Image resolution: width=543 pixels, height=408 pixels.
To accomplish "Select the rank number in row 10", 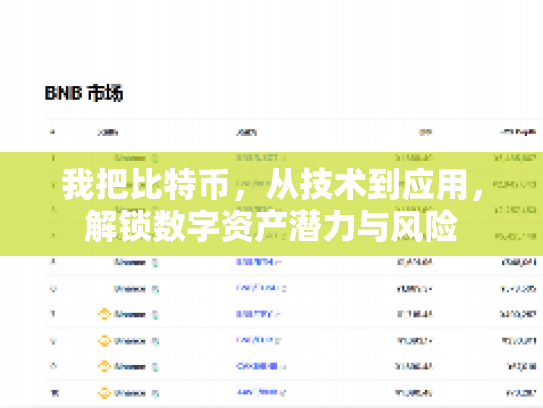I will tap(55, 393).
